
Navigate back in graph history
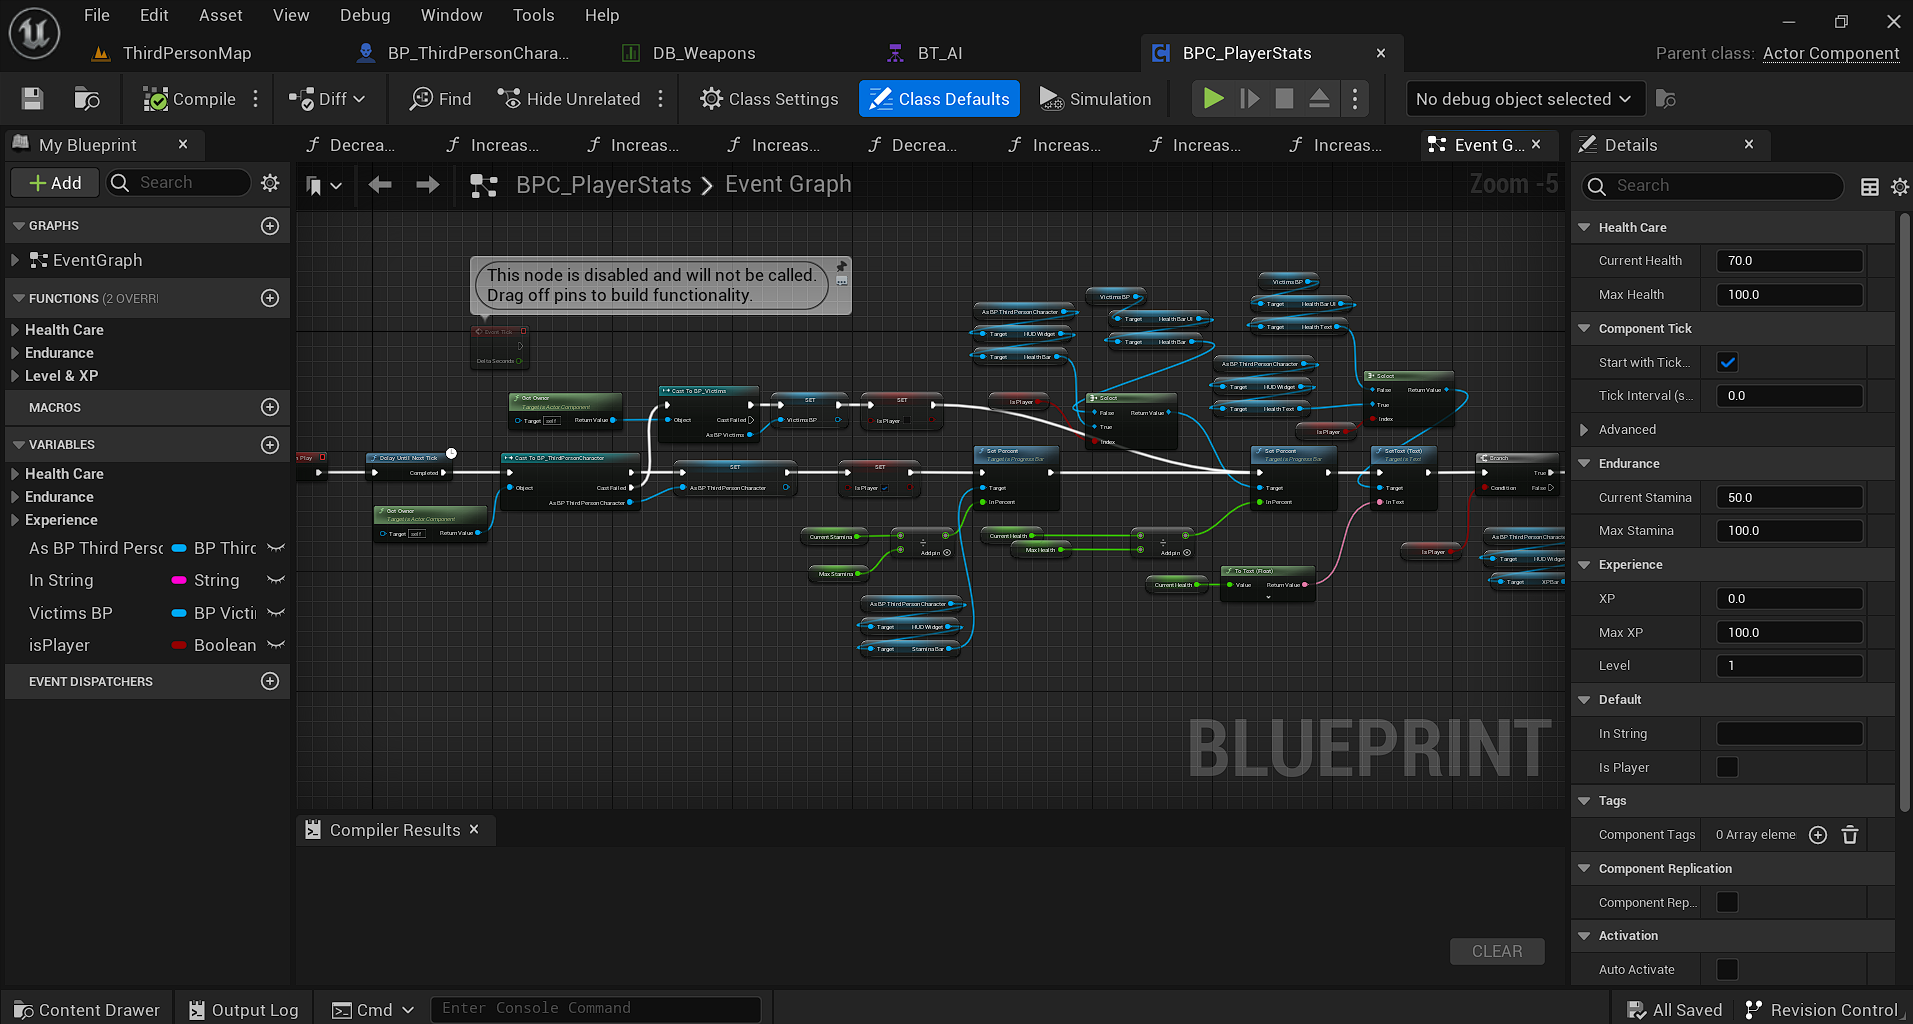coord(380,185)
